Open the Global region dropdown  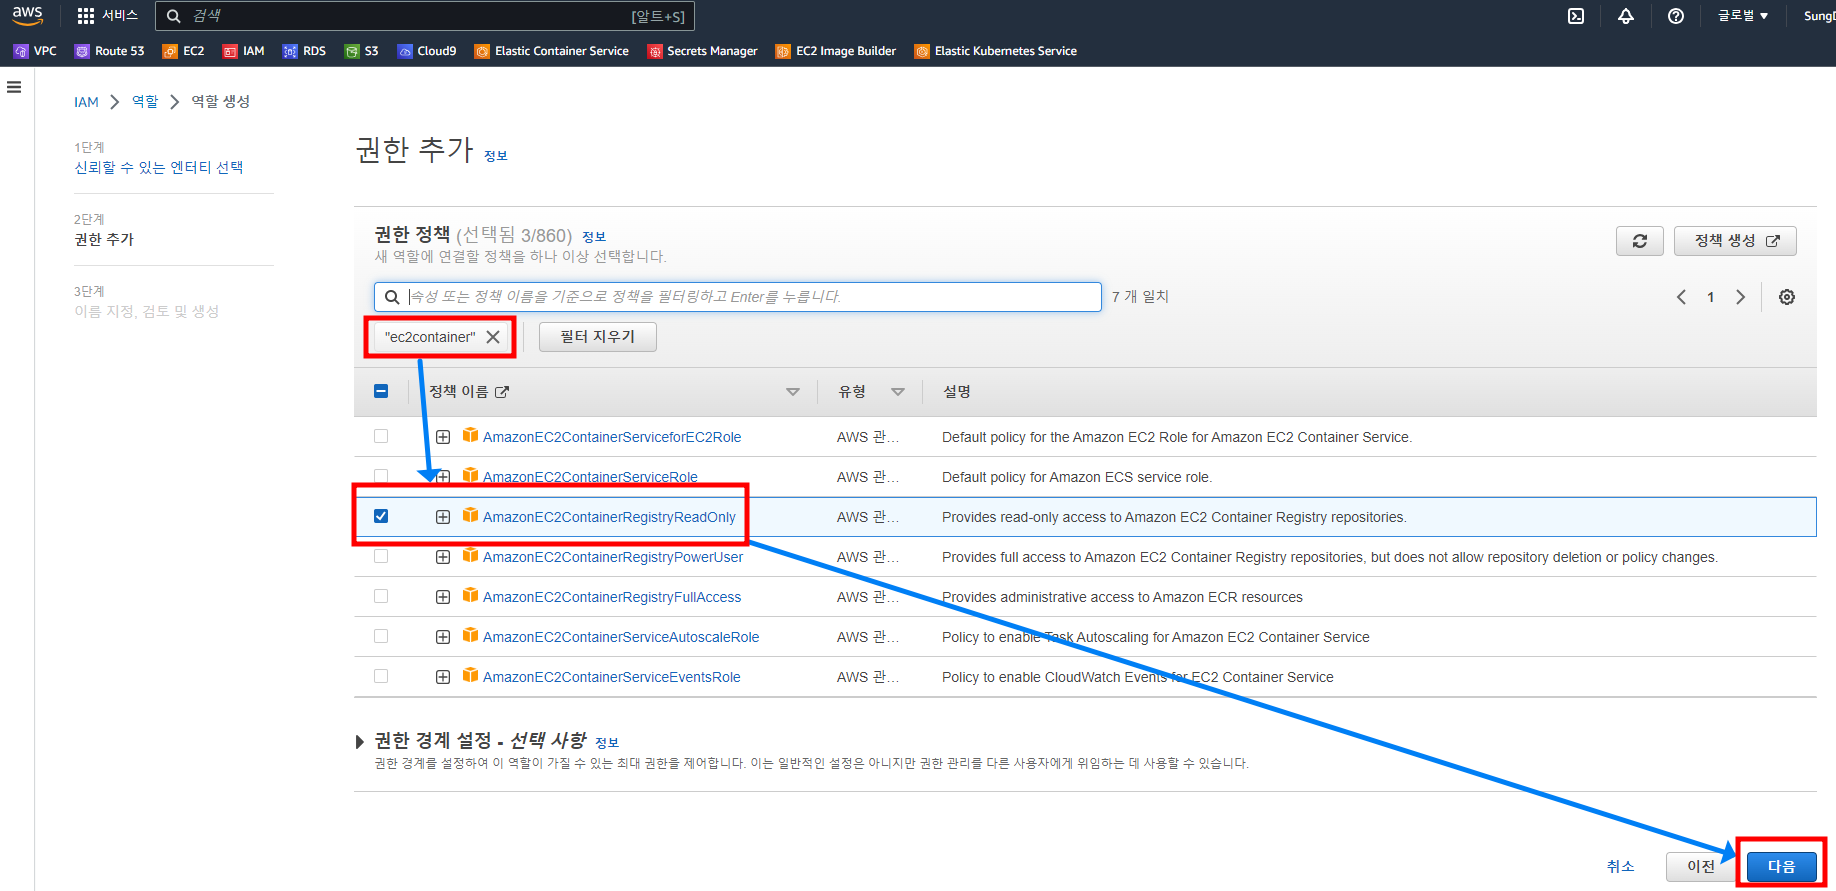pyautogui.click(x=1743, y=16)
